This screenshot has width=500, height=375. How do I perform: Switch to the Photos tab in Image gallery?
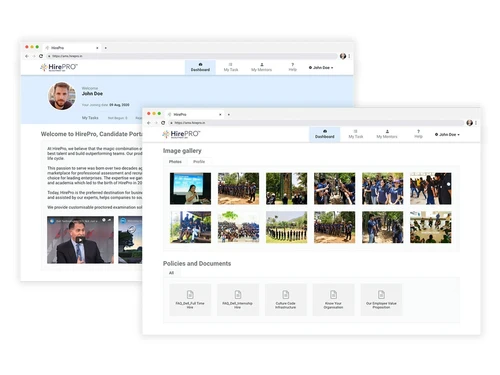pos(175,162)
